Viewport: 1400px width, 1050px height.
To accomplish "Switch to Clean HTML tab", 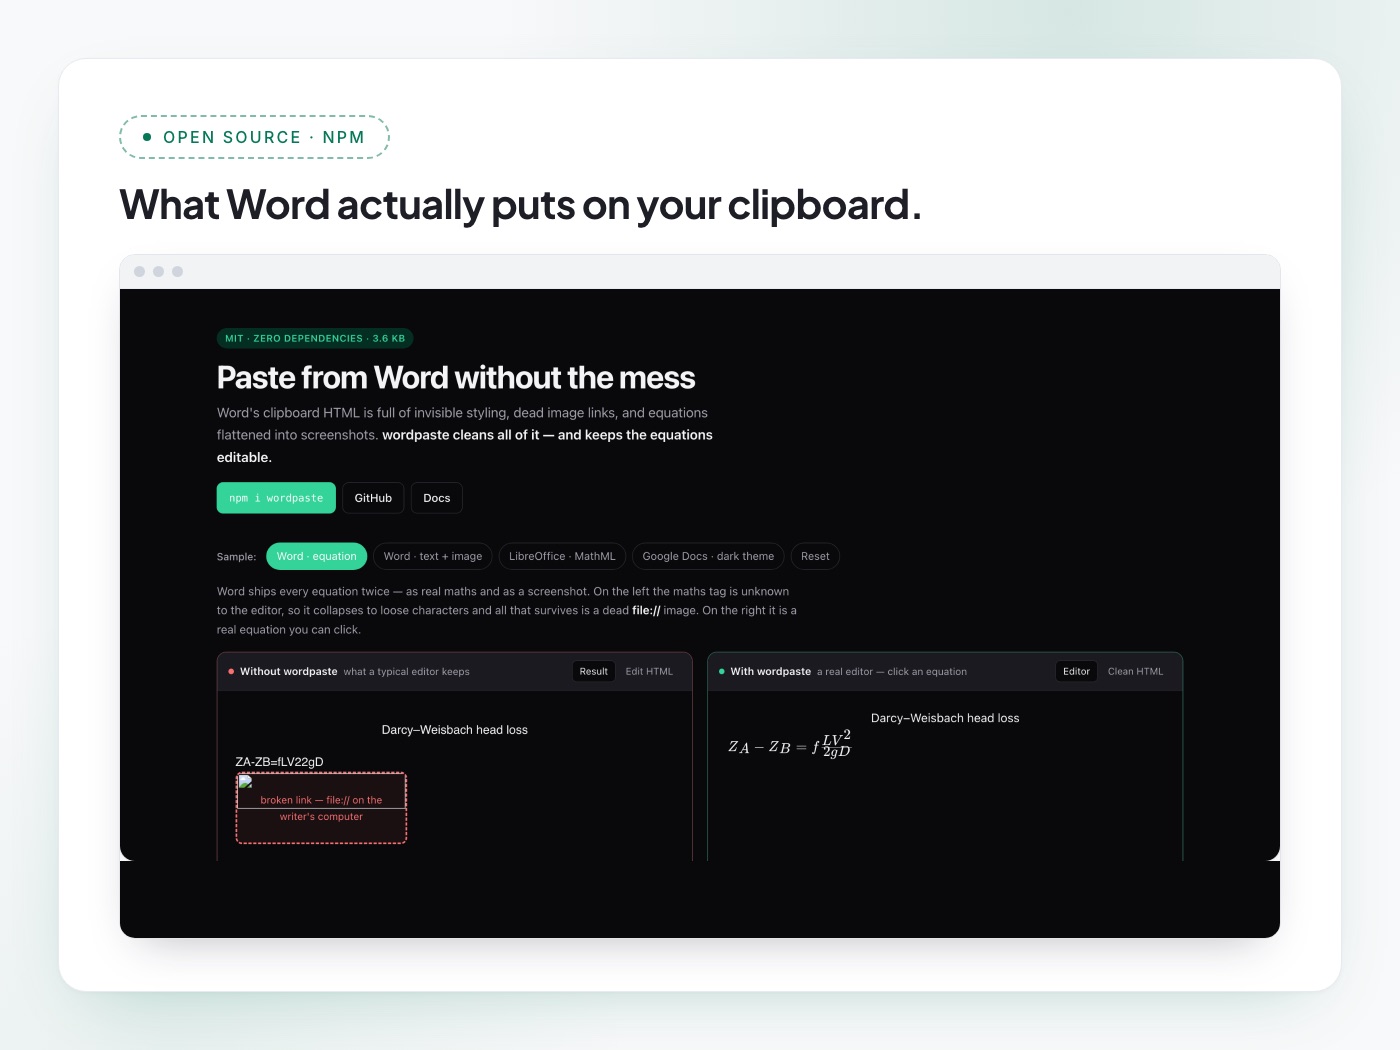I will (x=1135, y=671).
